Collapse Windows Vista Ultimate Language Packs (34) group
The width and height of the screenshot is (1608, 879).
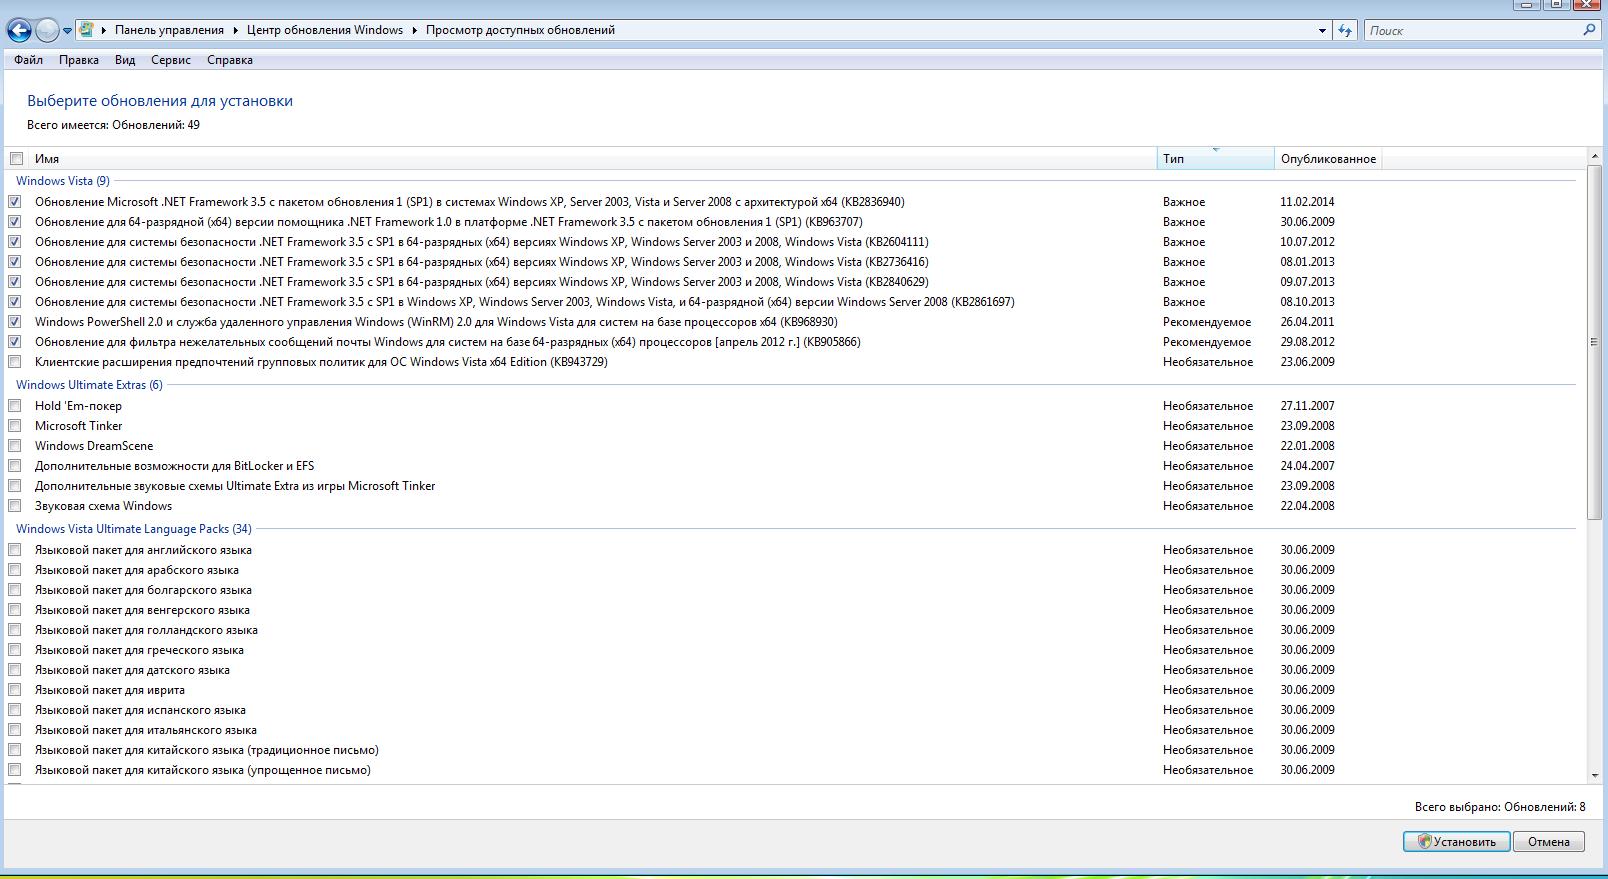pos(134,529)
